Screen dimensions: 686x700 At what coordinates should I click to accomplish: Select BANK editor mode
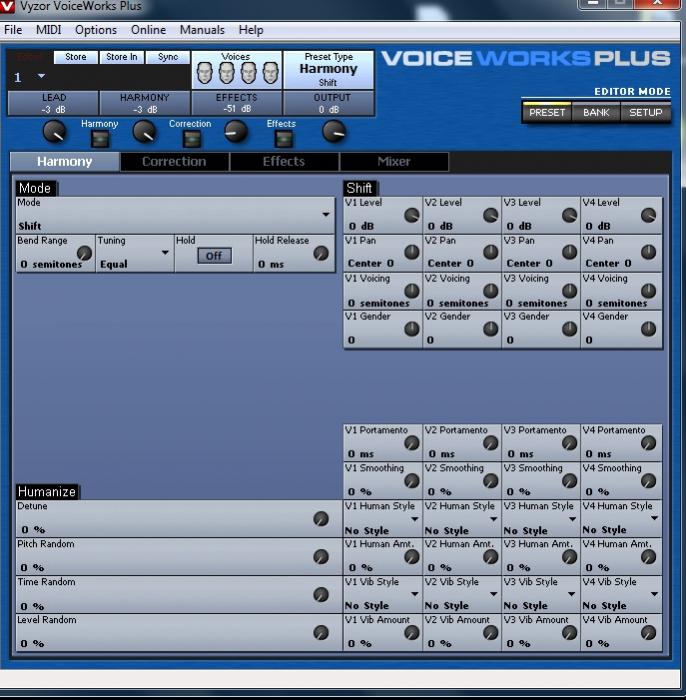click(x=596, y=112)
